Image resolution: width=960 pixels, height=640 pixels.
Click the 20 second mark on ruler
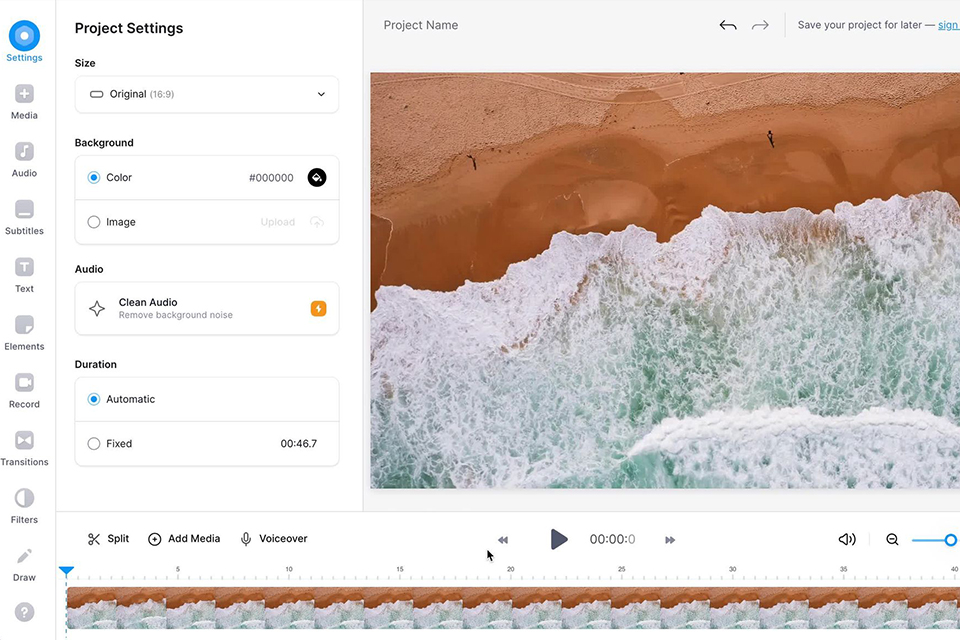511,569
